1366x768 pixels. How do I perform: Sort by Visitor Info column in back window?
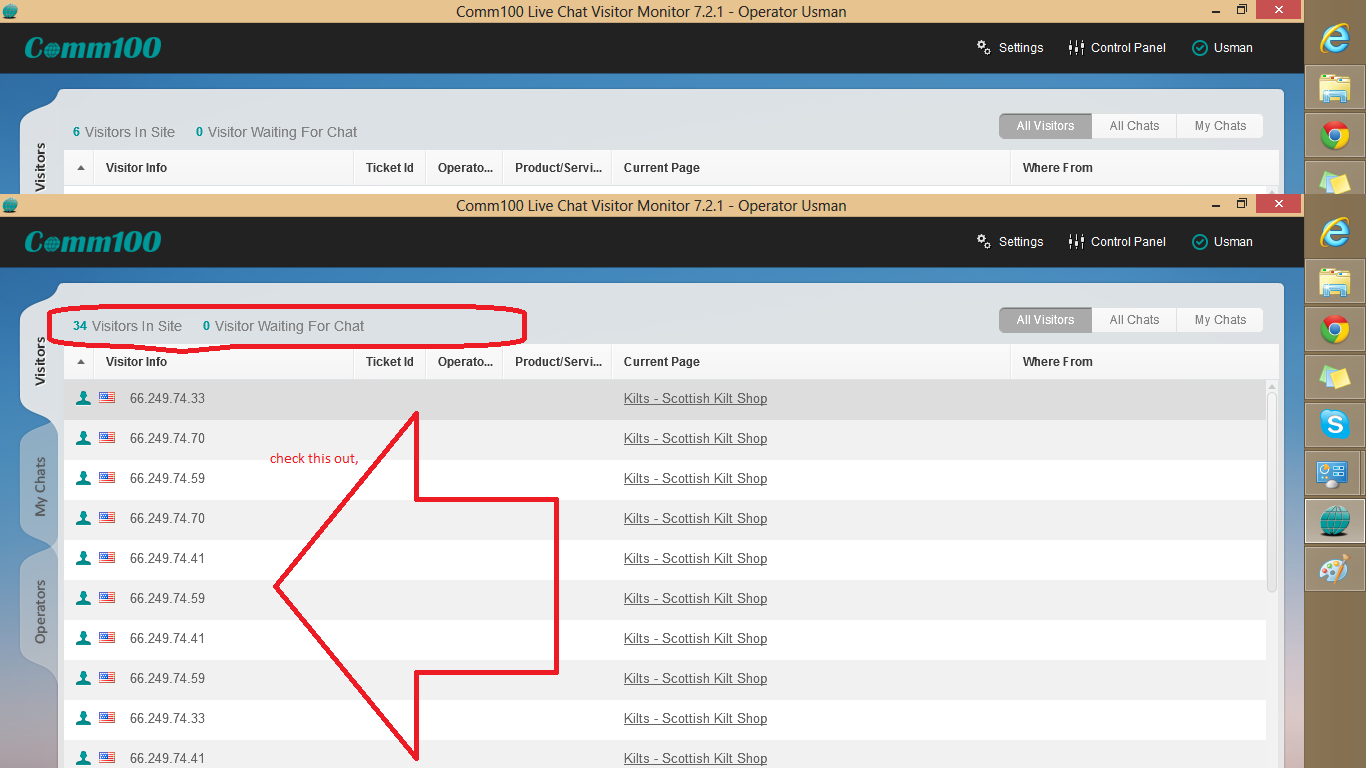pos(223,168)
